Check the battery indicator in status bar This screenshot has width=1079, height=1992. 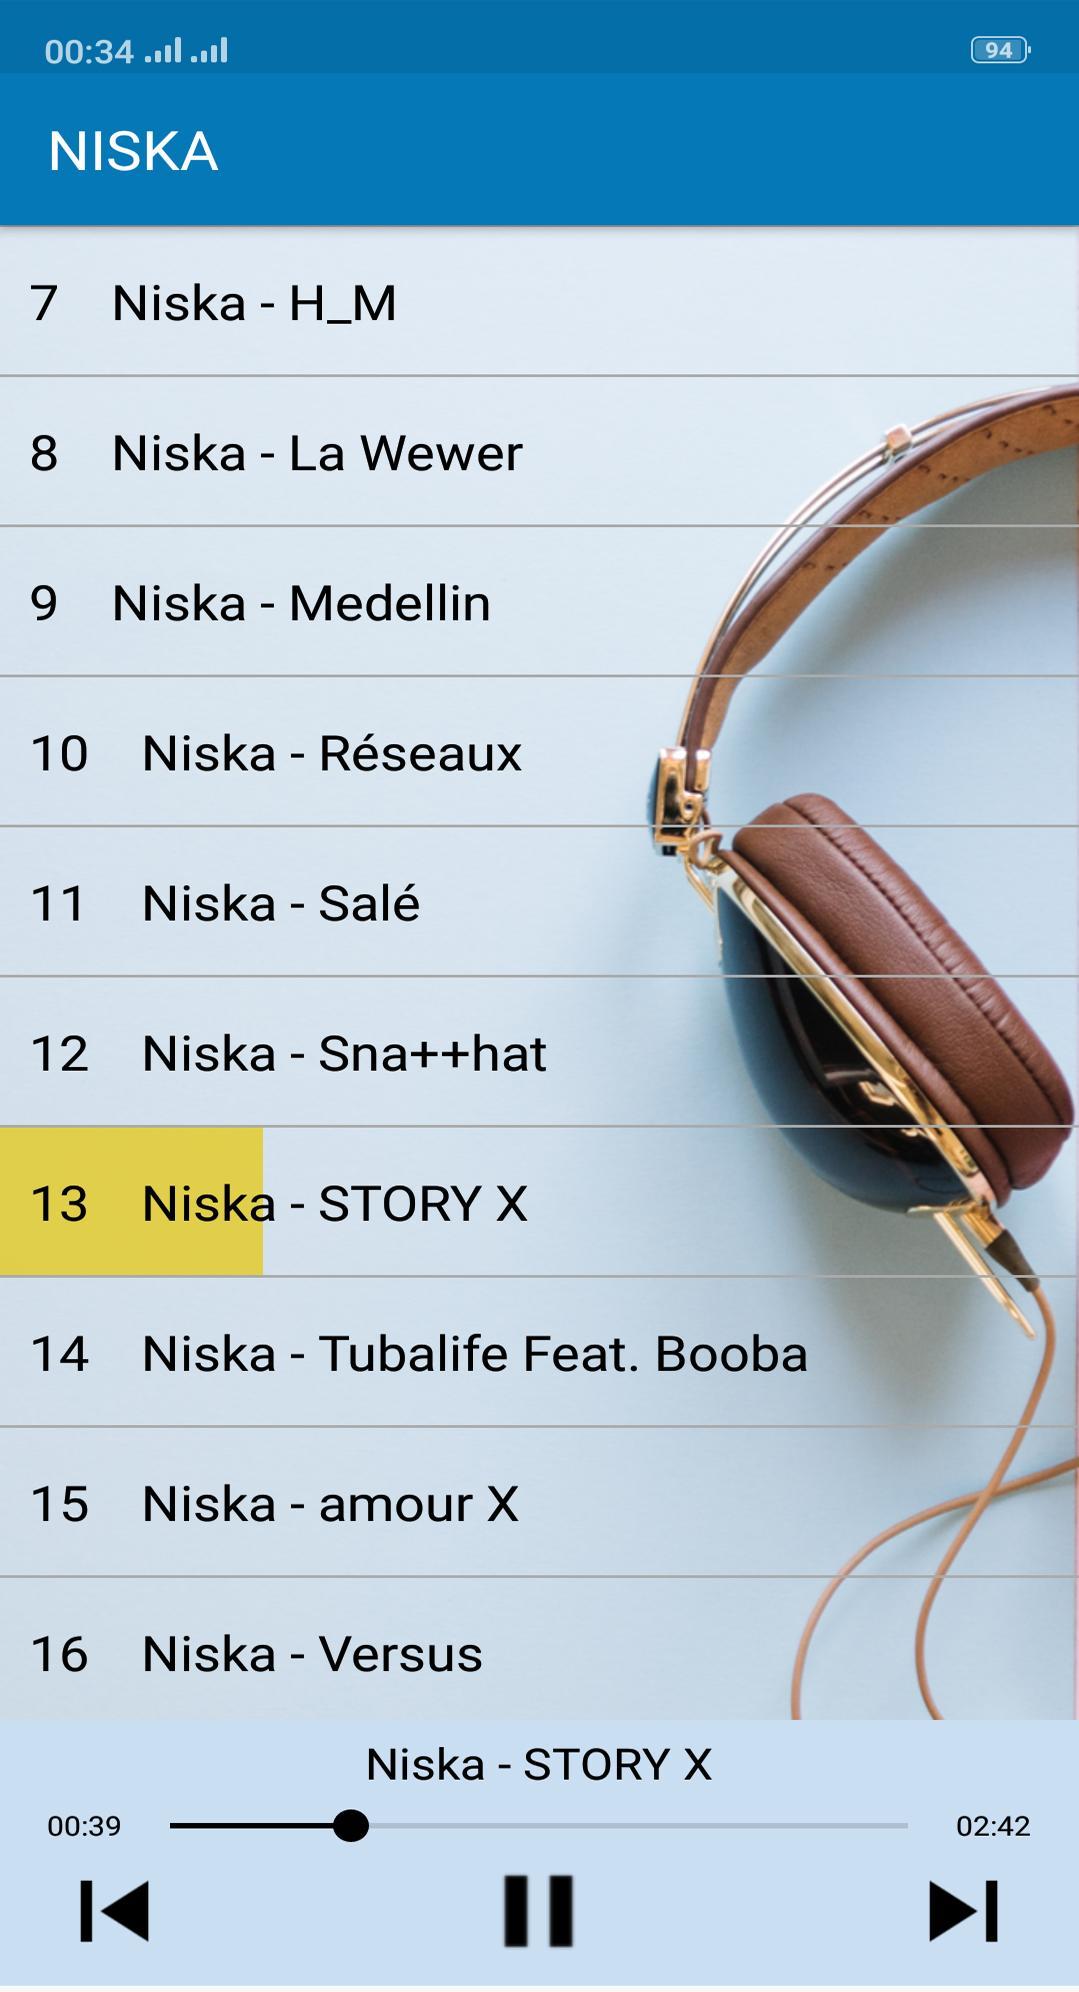[999, 50]
